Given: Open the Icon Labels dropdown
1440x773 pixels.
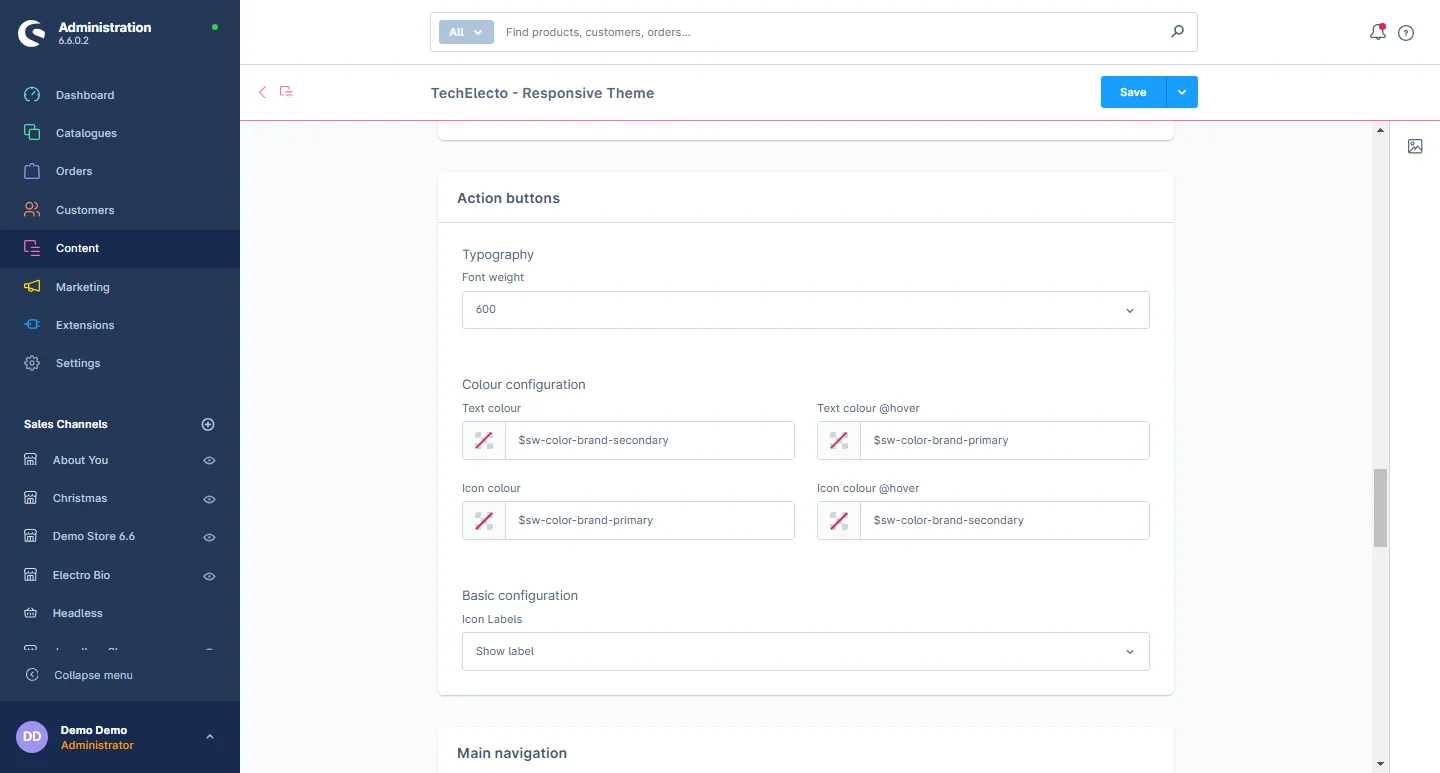Looking at the screenshot, I should 805,651.
